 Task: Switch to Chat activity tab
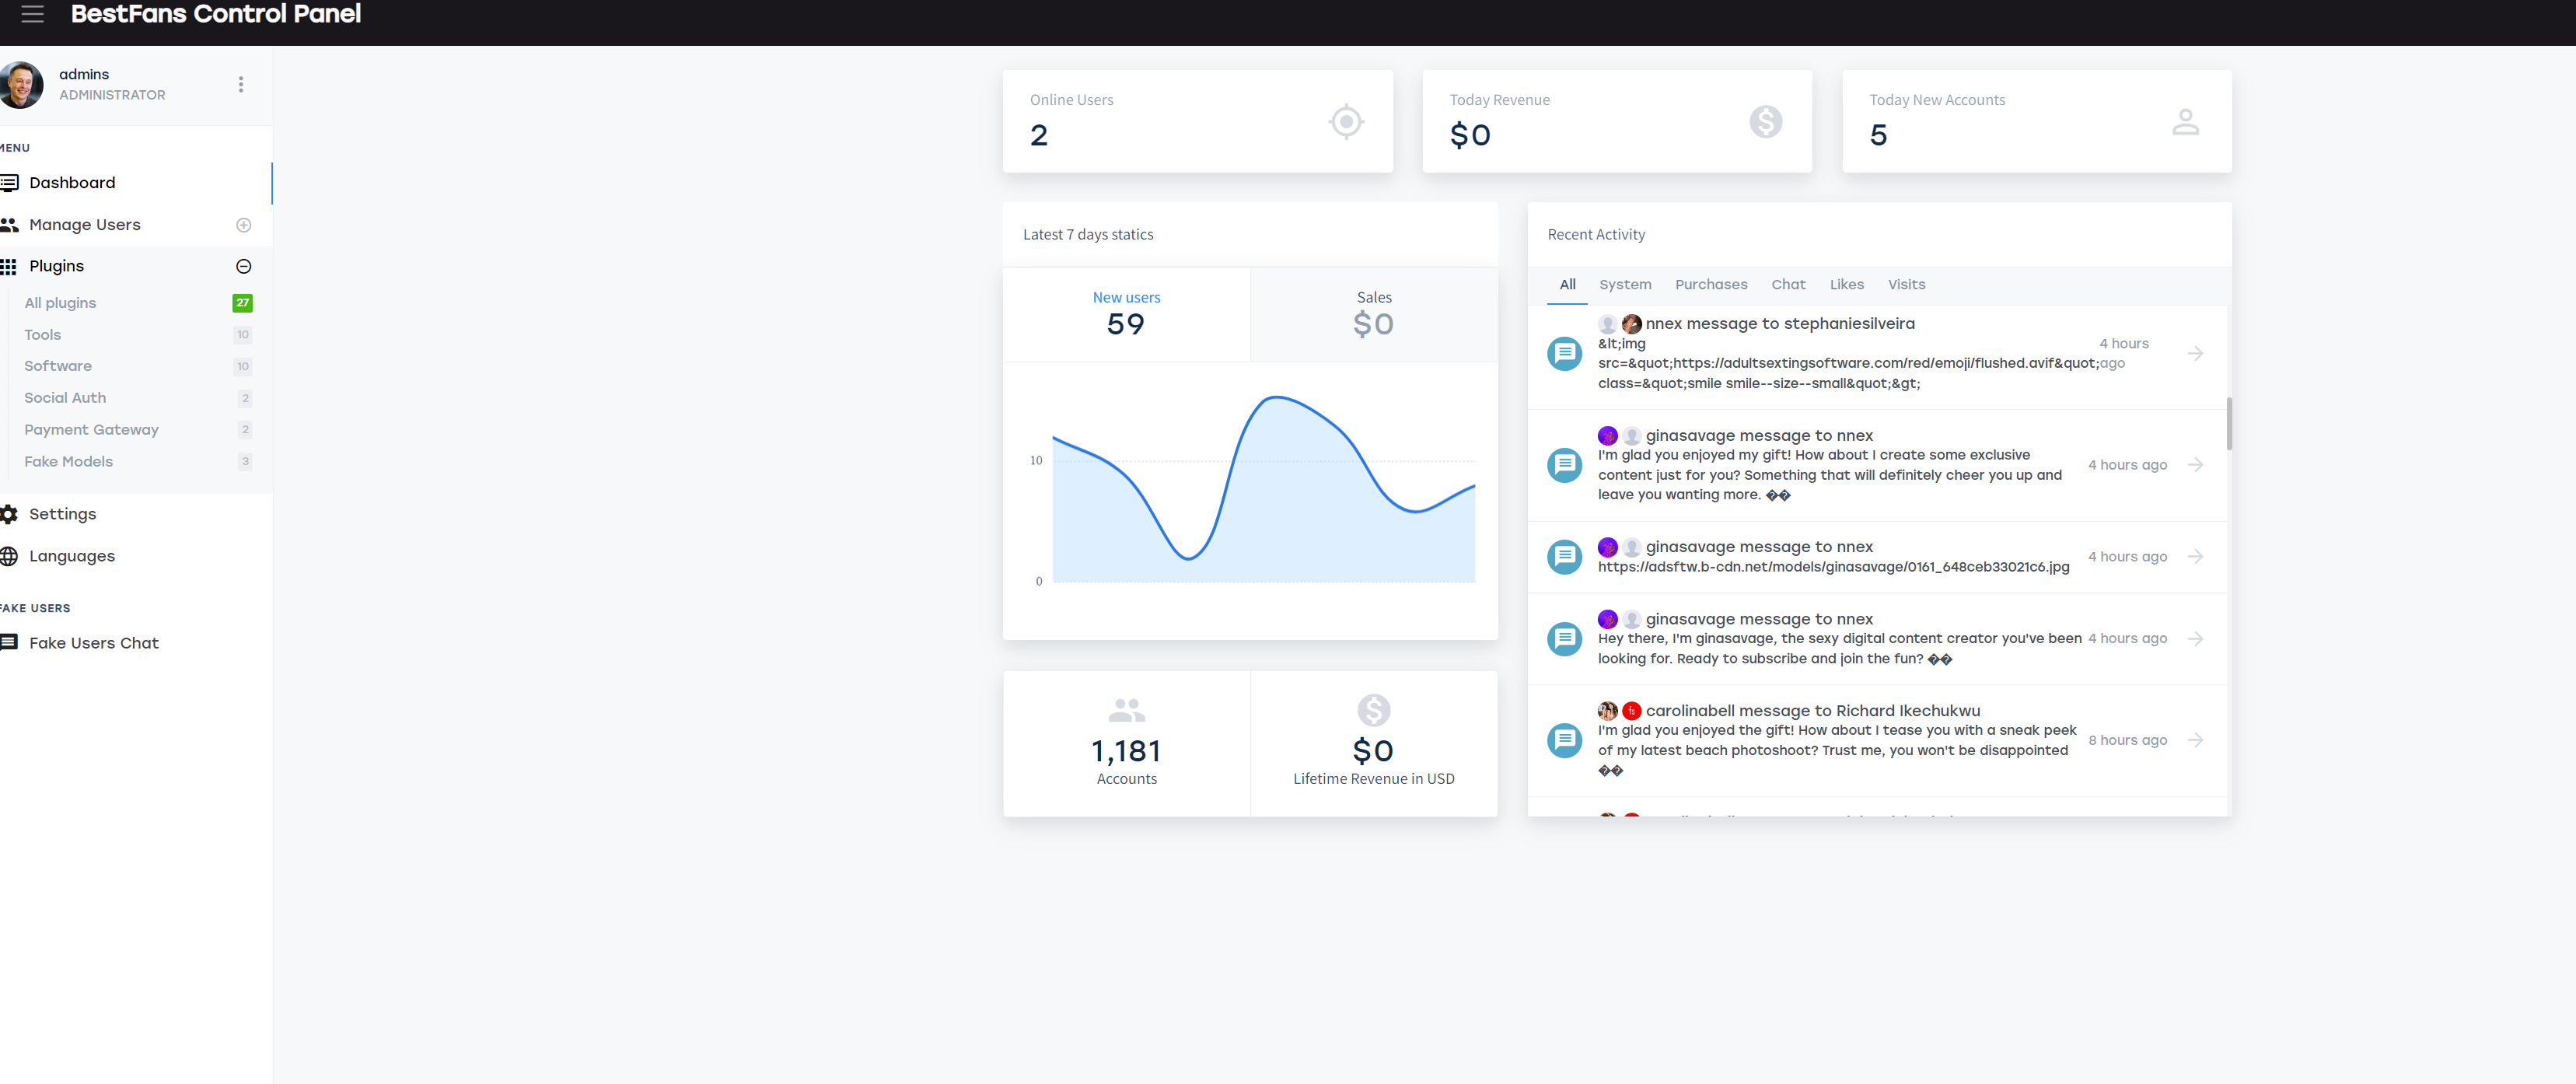1789,285
